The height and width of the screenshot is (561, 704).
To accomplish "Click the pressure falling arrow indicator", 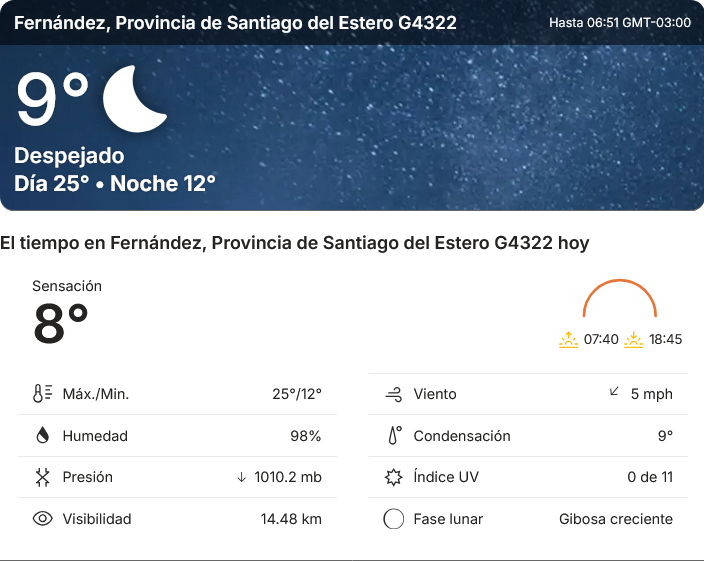I will click(x=241, y=477).
